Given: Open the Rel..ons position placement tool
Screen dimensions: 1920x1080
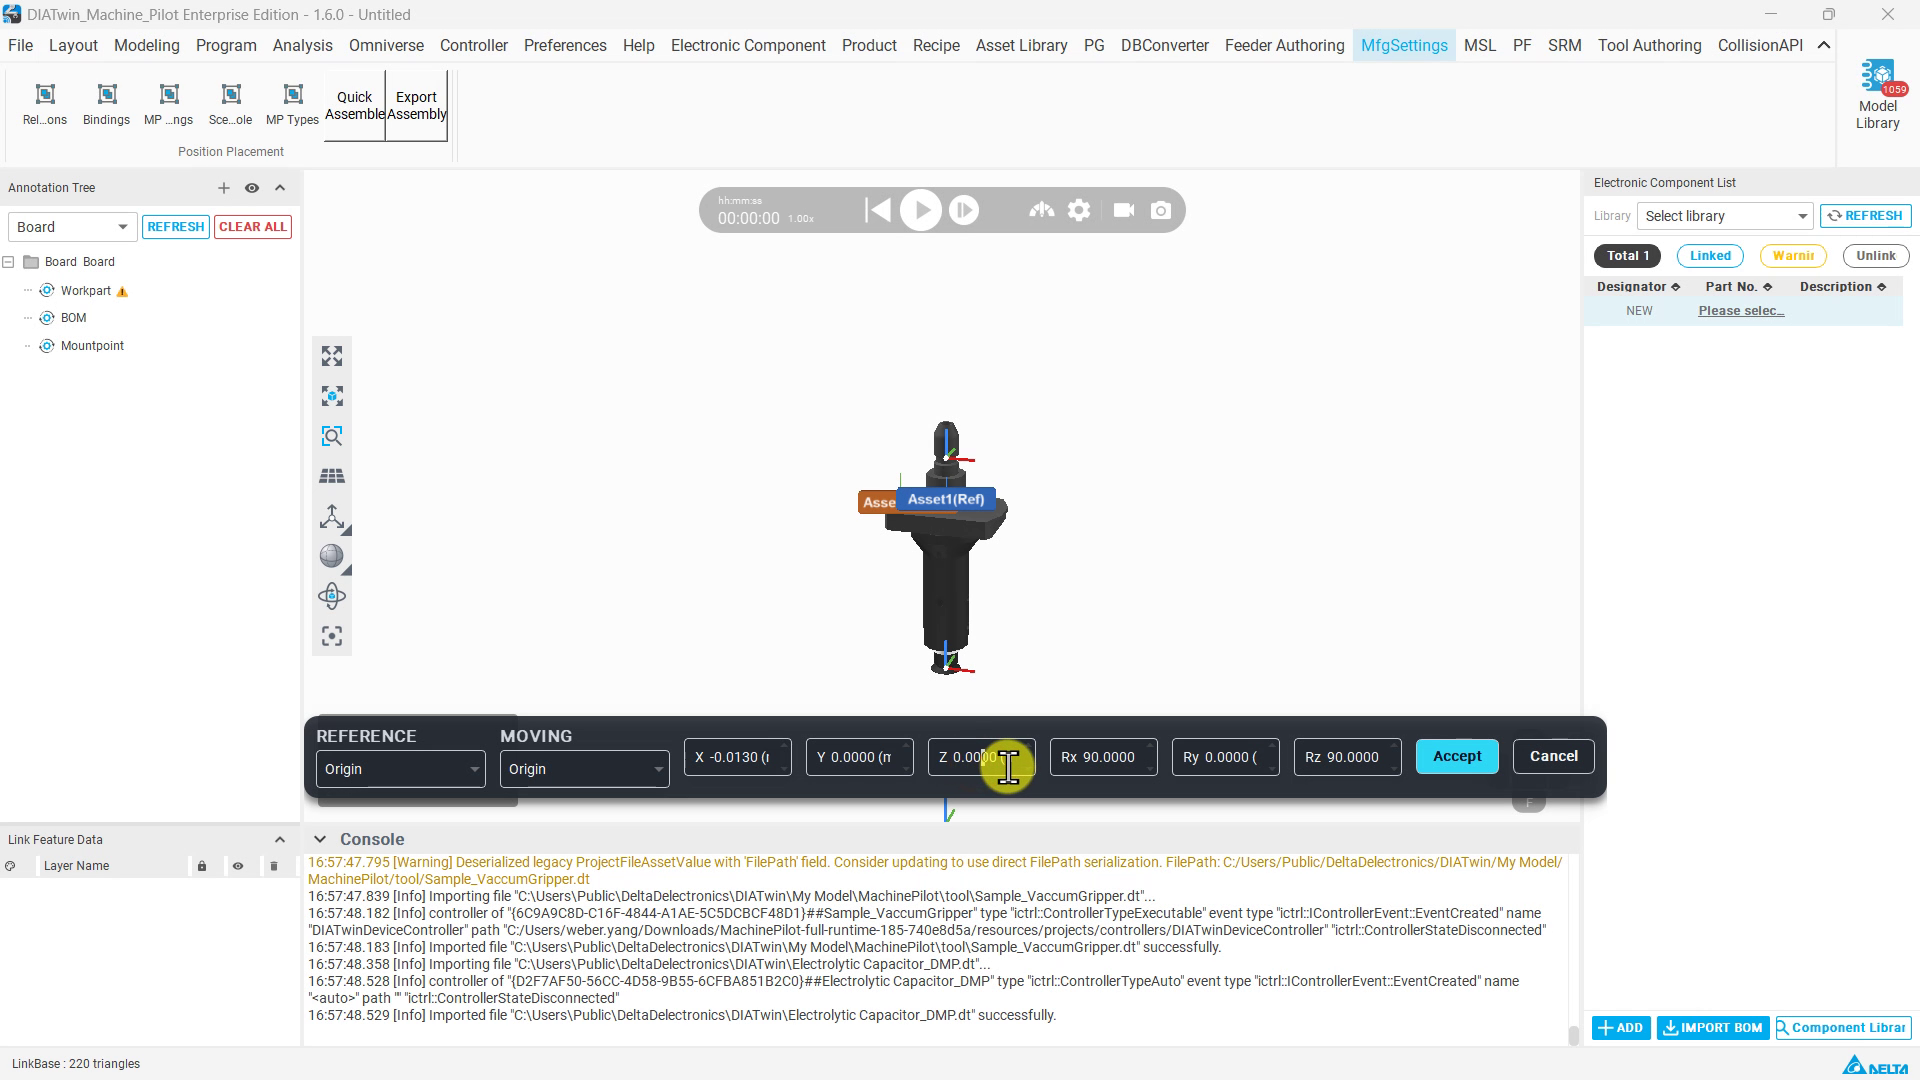Looking at the screenshot, I should [45, 104].
